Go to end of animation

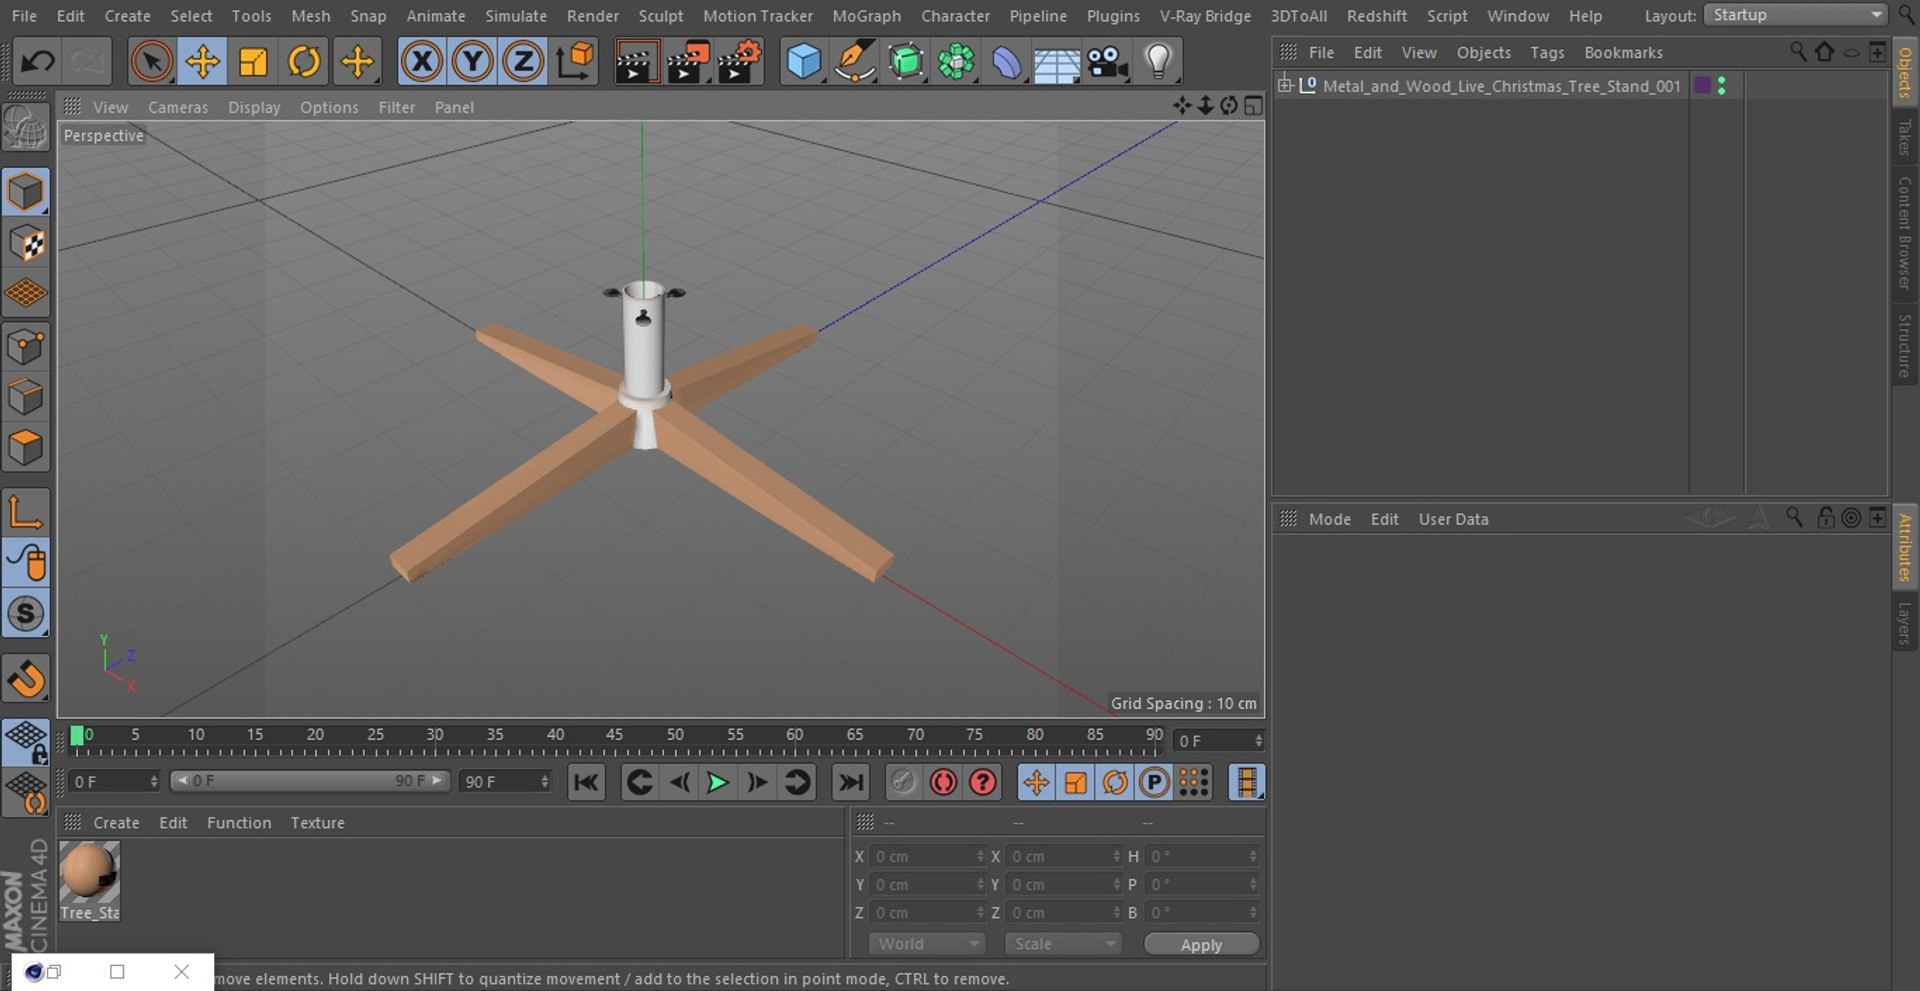point(850,782)
